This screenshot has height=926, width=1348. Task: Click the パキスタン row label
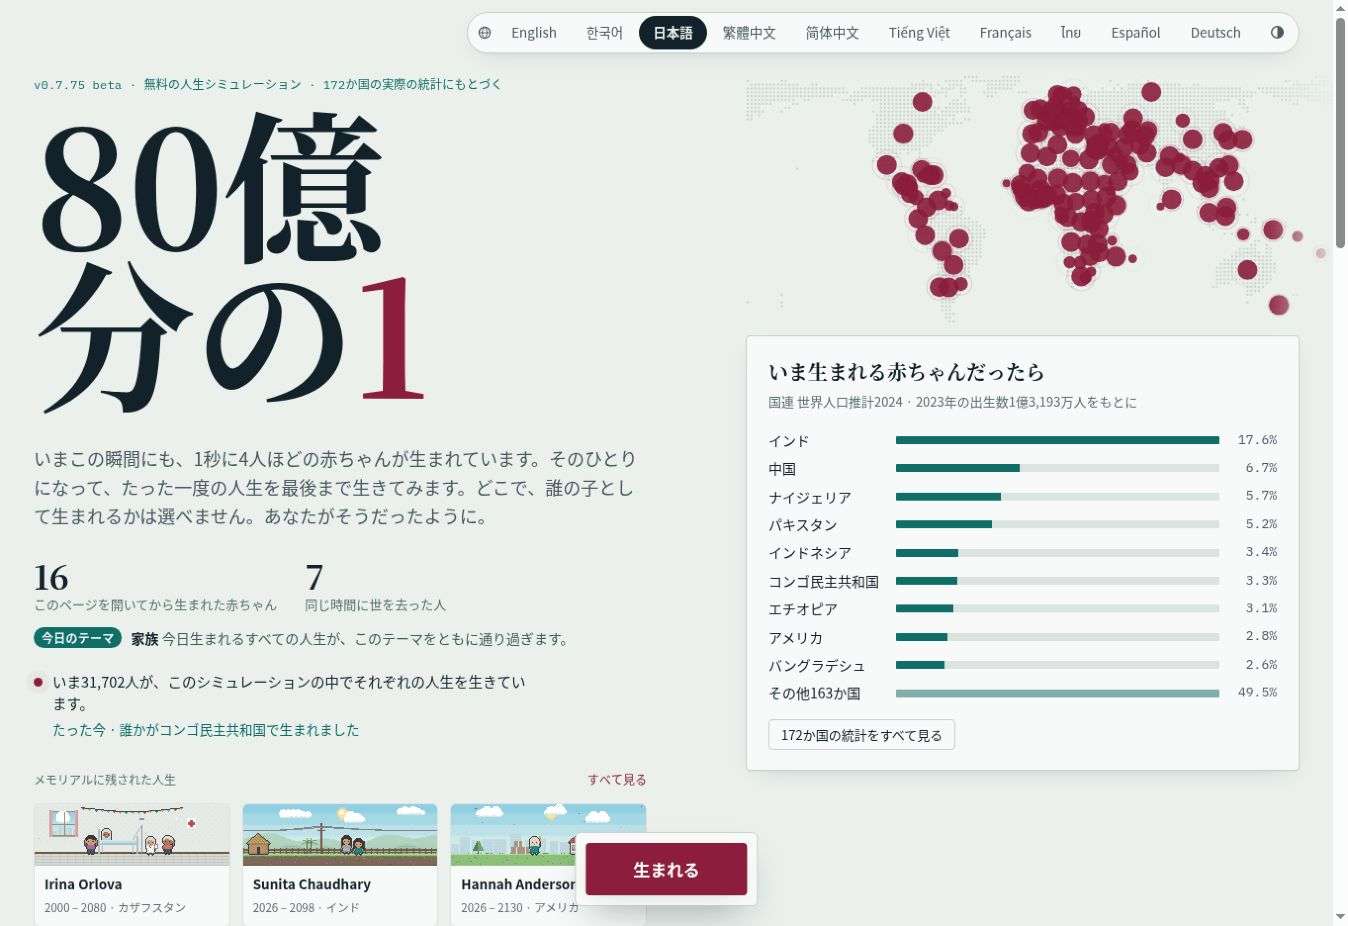click(x=803, y=525)
